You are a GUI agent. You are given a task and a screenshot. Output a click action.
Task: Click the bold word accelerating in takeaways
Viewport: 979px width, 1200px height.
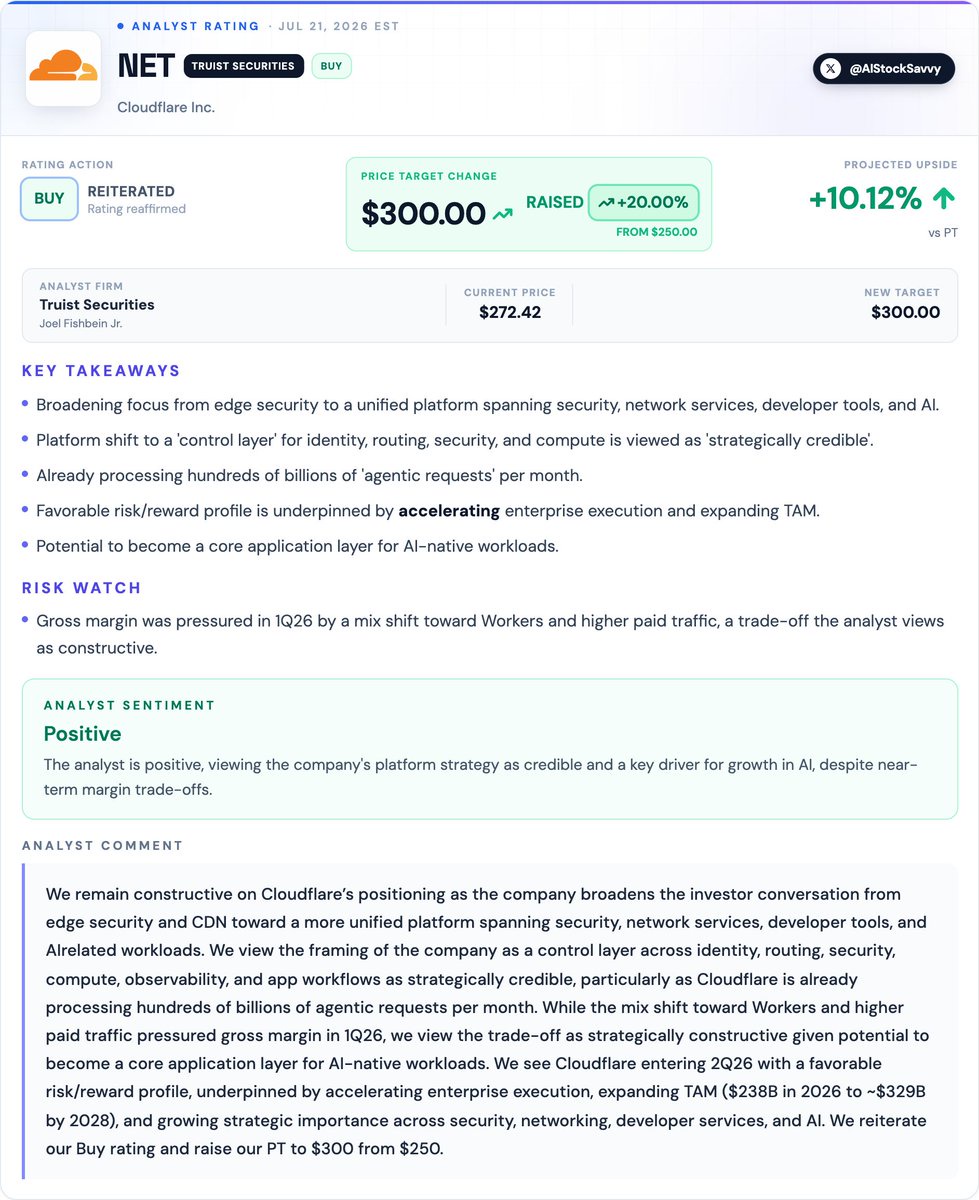pos(449,511)
